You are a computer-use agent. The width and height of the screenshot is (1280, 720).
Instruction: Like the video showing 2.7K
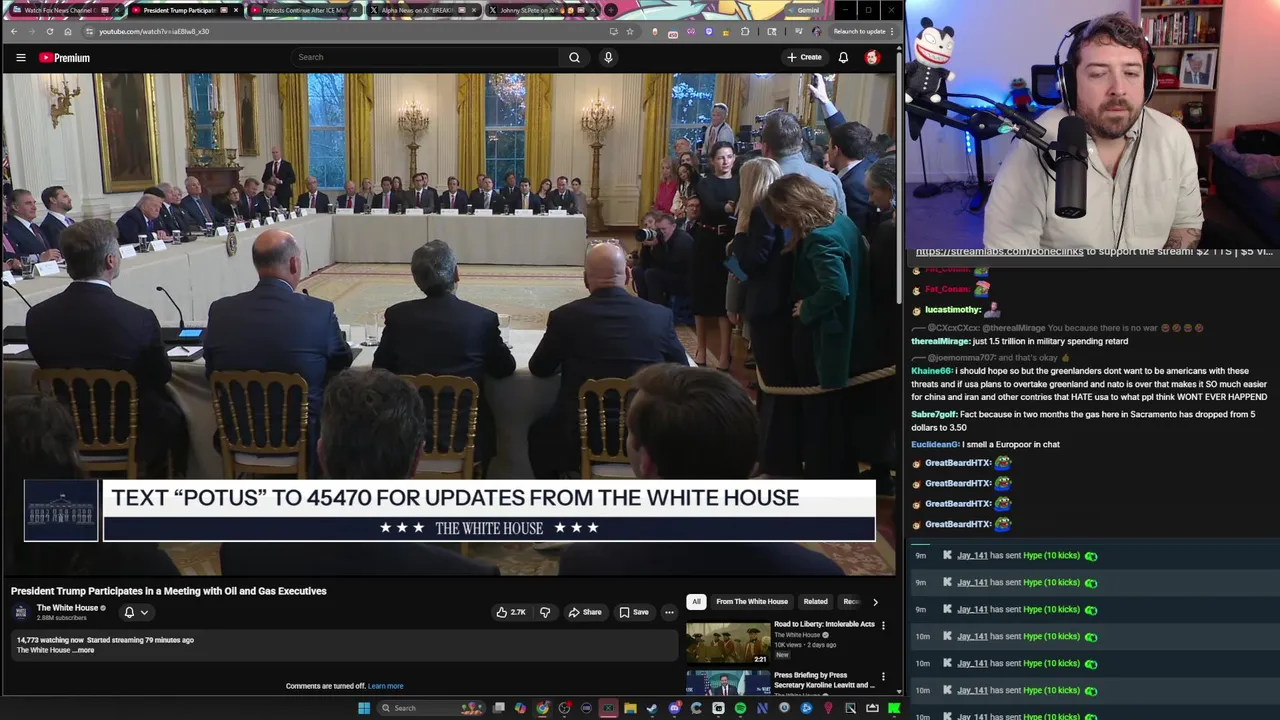[x=511, y=612]
